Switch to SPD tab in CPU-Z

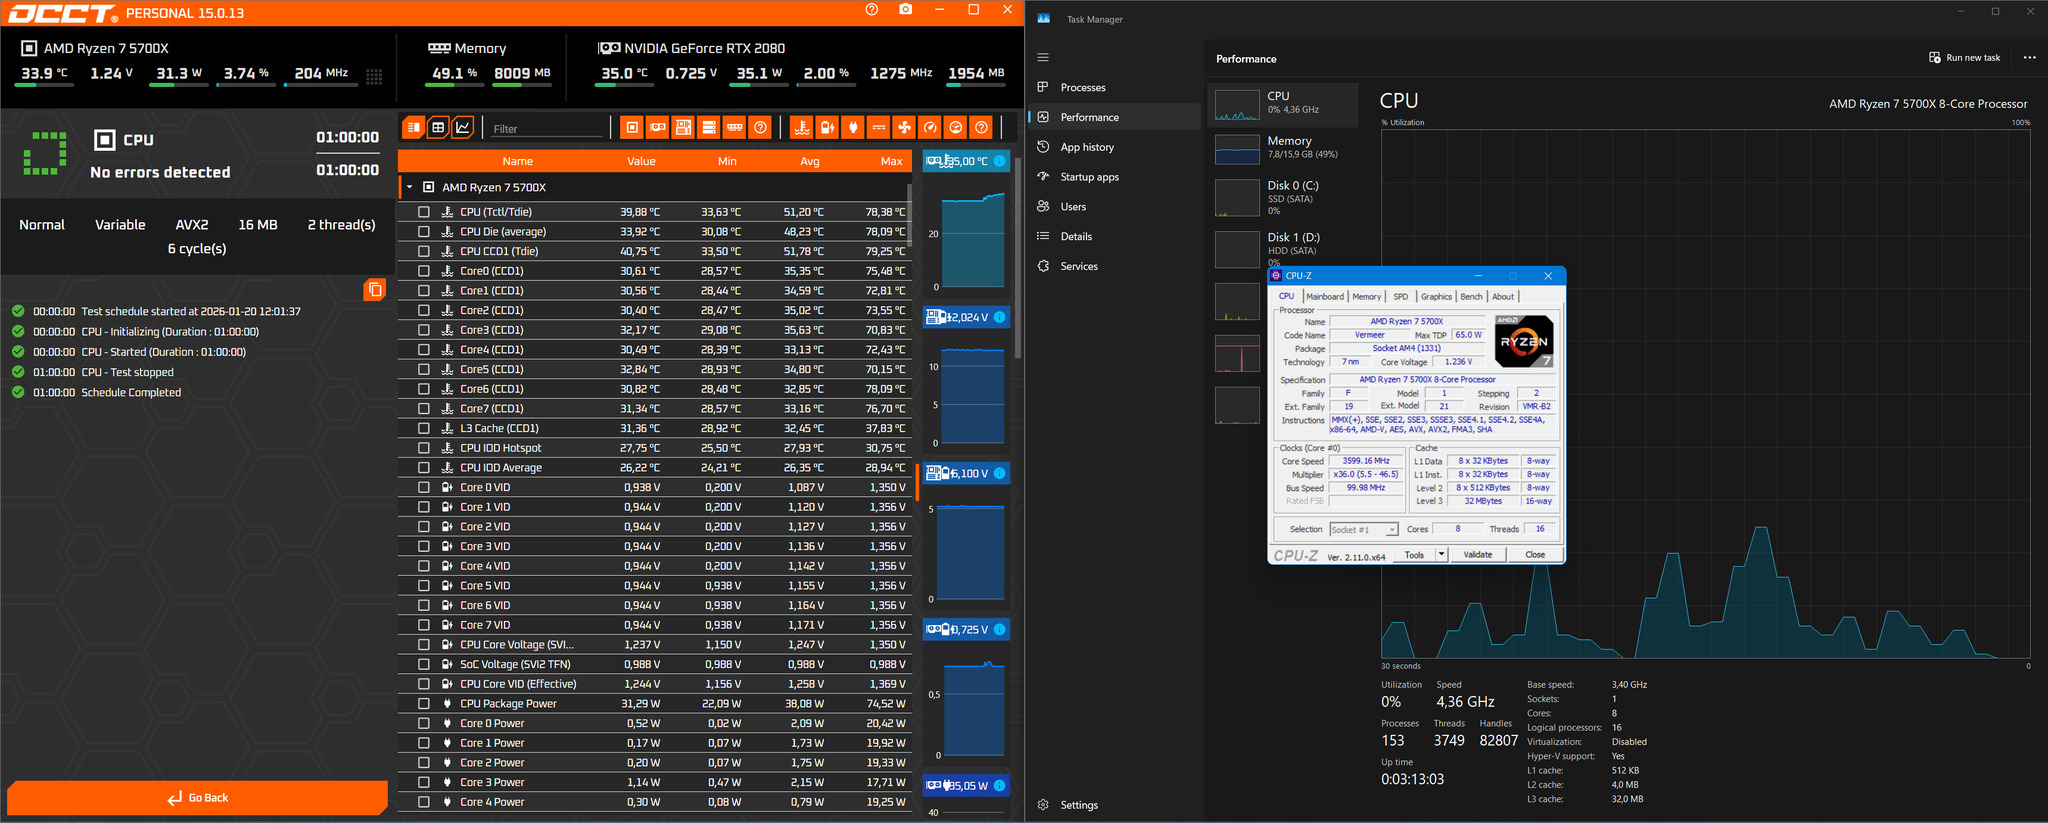click(x=1401, y=297)
